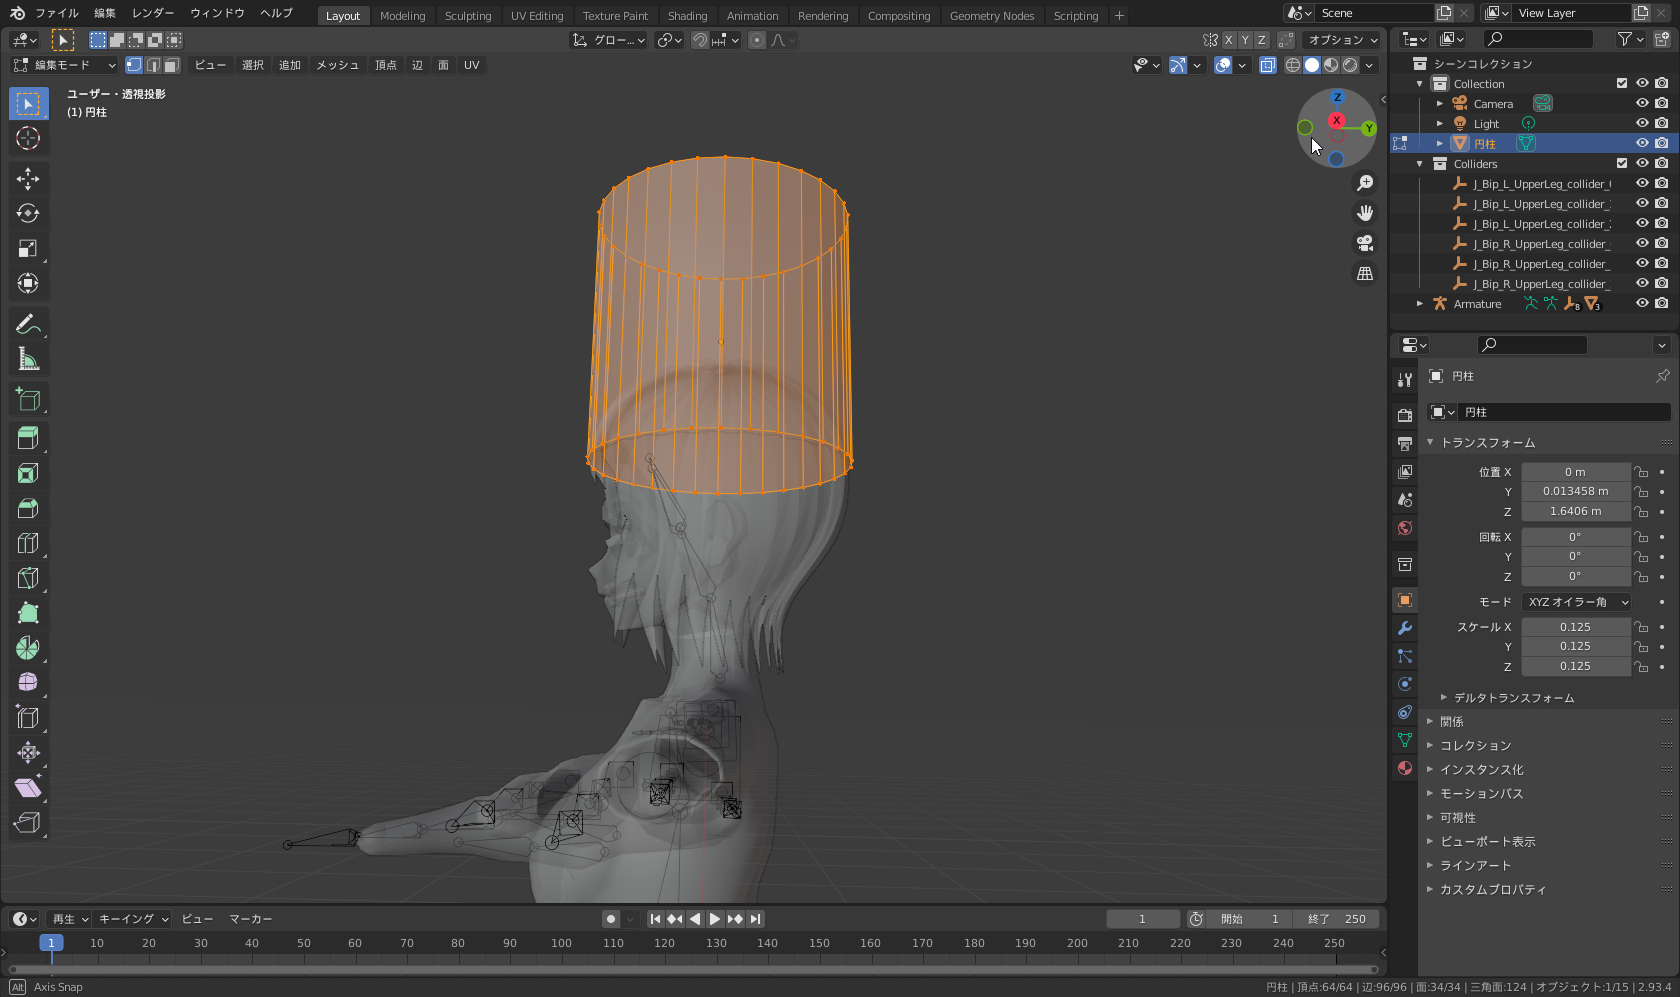Click frame 100 on the timeline

[562, 943]
